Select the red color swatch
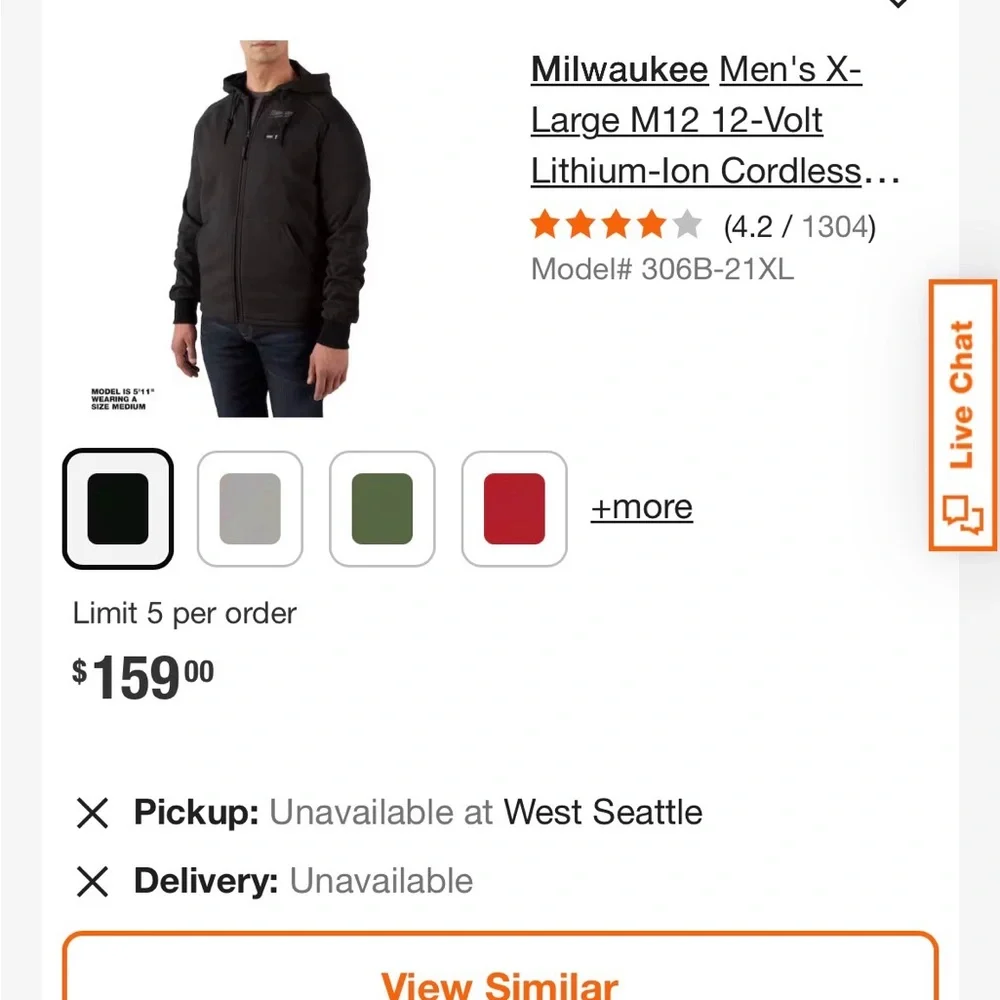 [513, 508]
